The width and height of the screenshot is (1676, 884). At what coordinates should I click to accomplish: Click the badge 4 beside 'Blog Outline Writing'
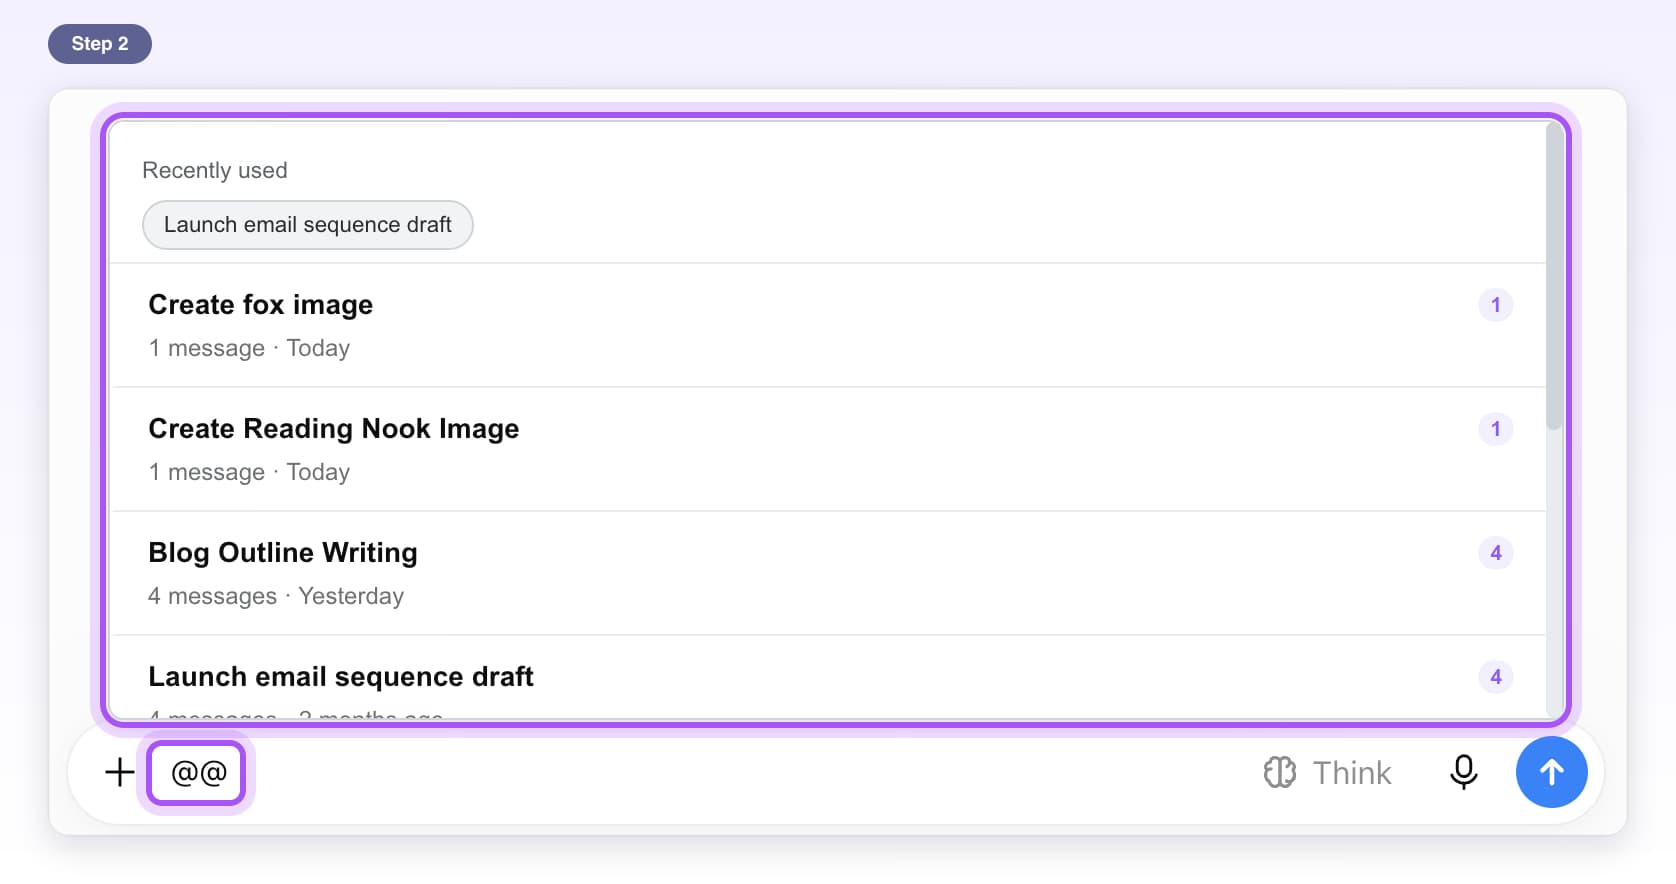point(1495,553)
